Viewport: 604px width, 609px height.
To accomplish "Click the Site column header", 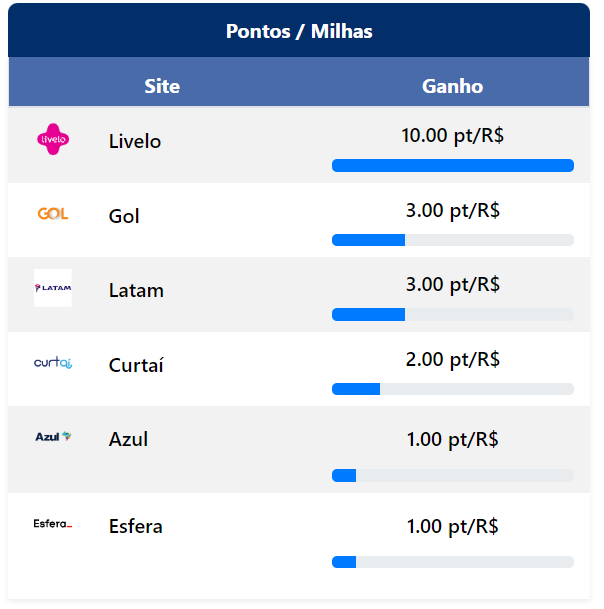I will click(x=162, y=86).
